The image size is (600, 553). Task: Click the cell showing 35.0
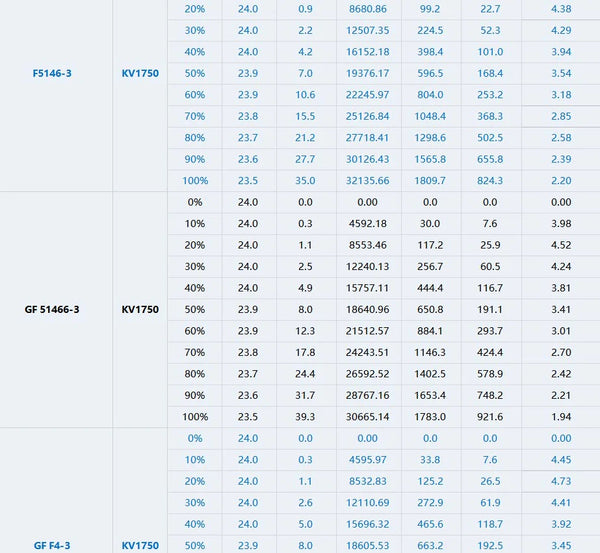305,181
